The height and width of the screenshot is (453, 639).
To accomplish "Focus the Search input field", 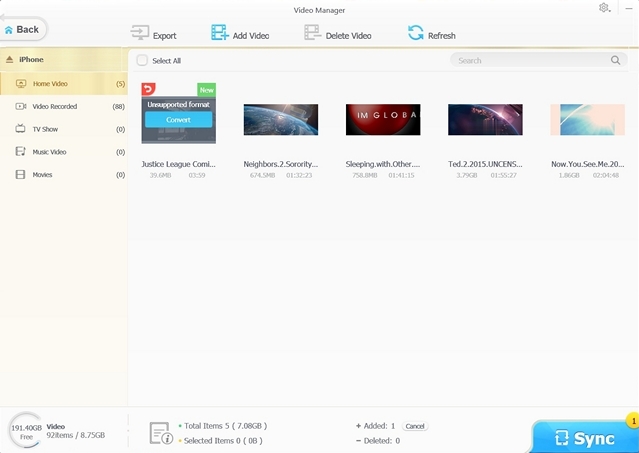I will (x=538, y=60).
